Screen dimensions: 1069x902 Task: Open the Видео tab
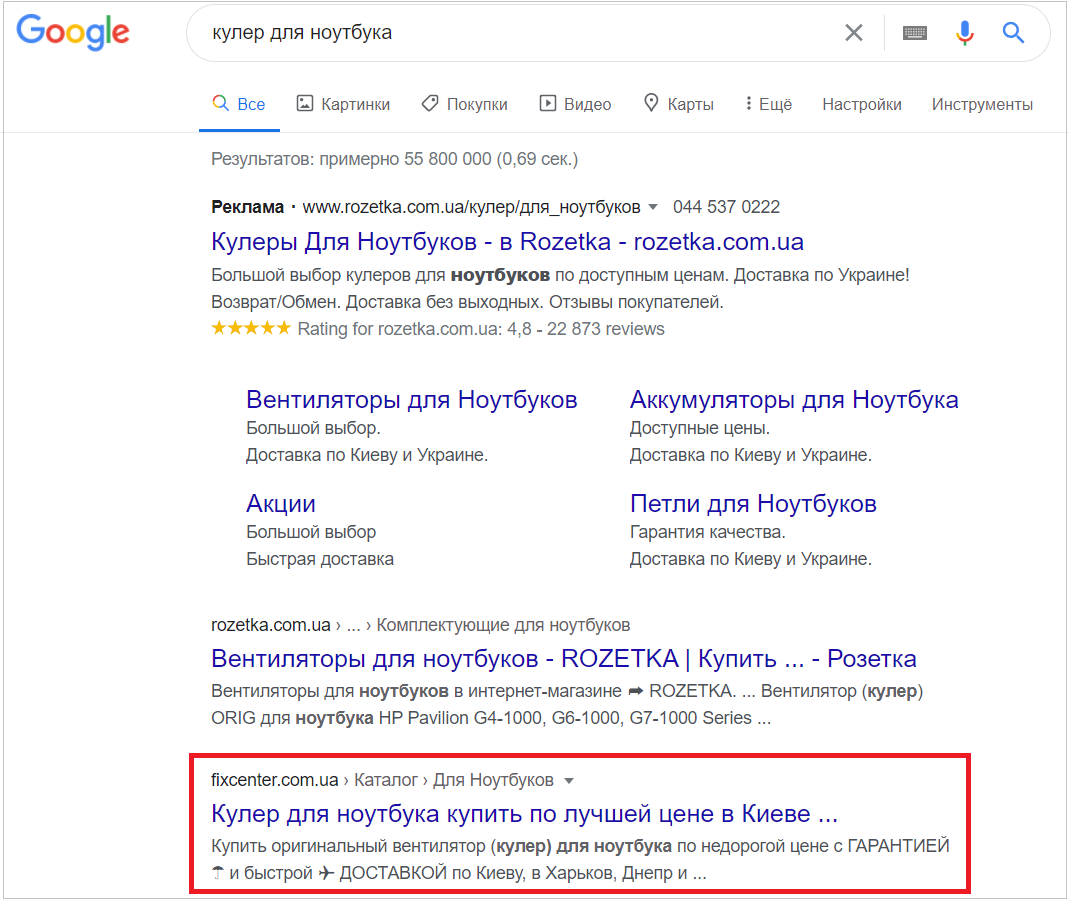[575, 104]
